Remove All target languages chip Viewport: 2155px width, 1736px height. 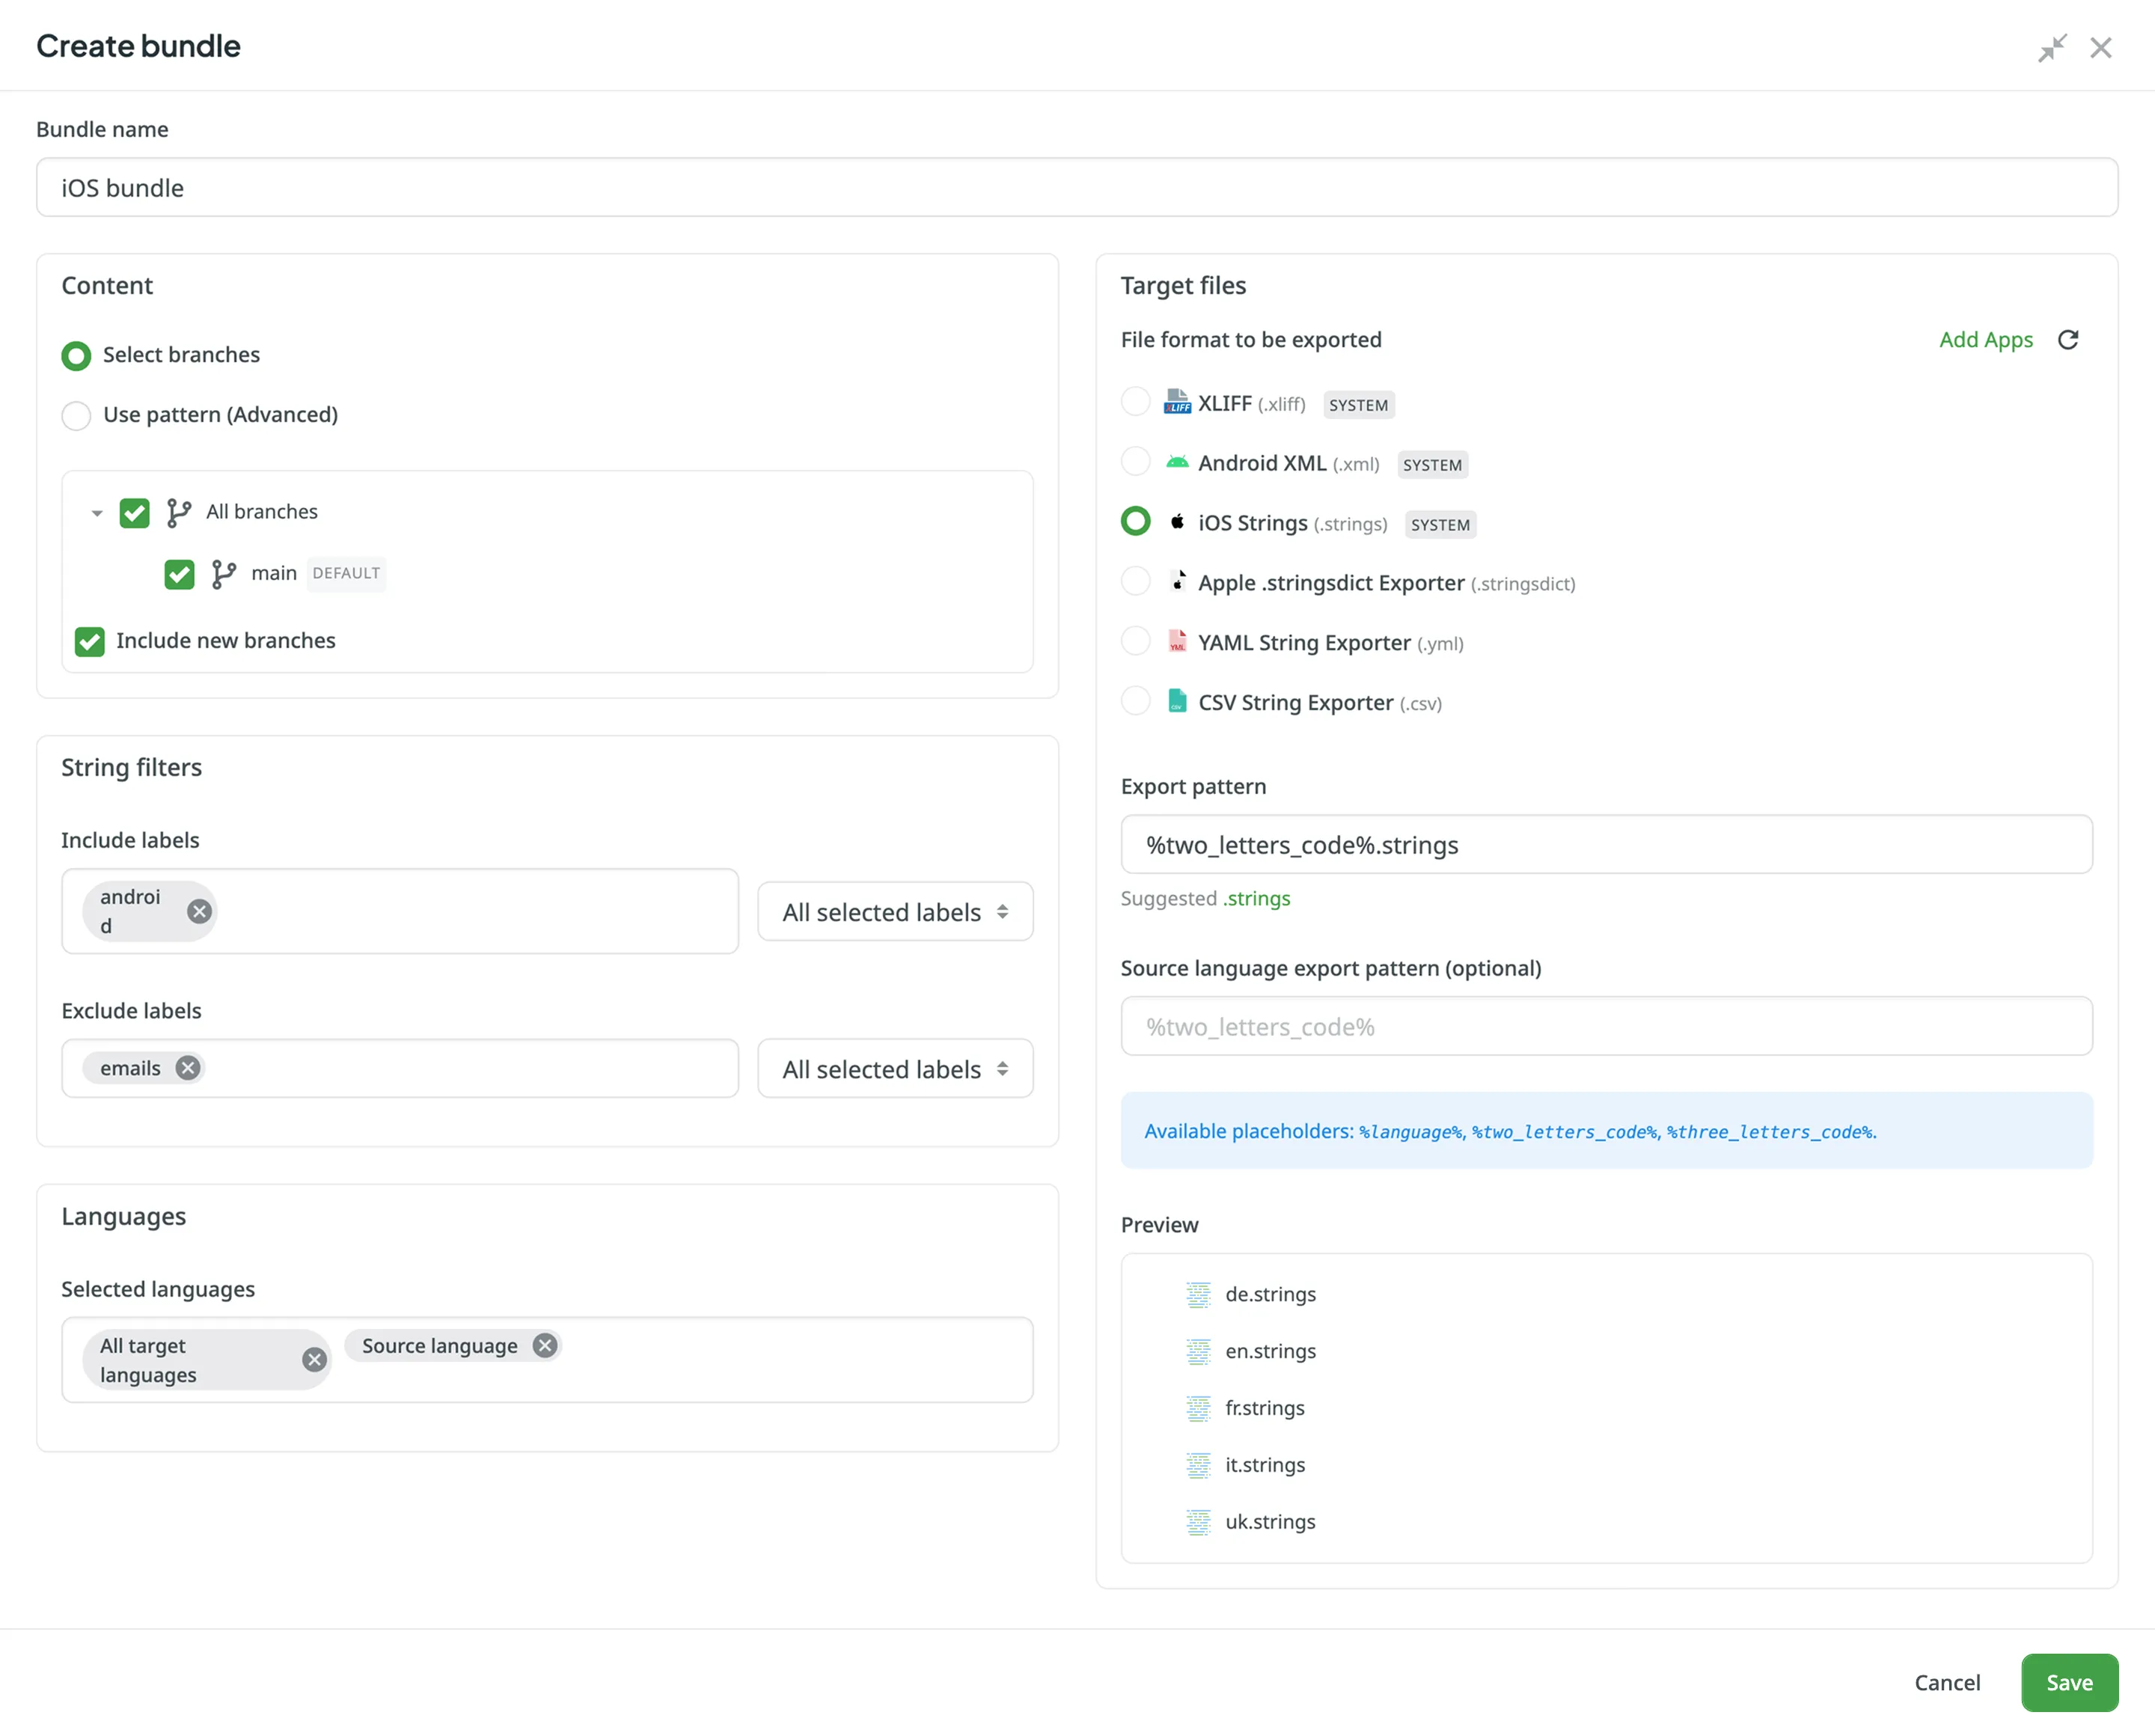(314, 1360)
